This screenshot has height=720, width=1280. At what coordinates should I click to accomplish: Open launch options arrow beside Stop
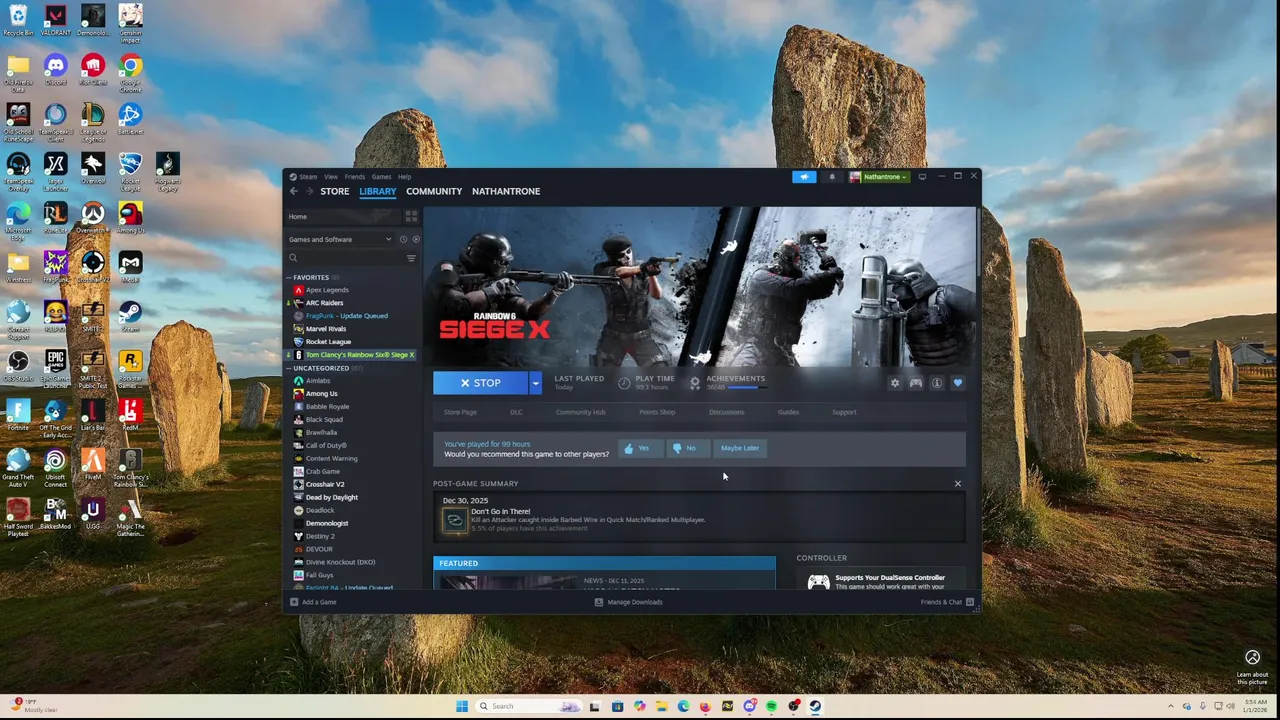click(x=535, y=383)
